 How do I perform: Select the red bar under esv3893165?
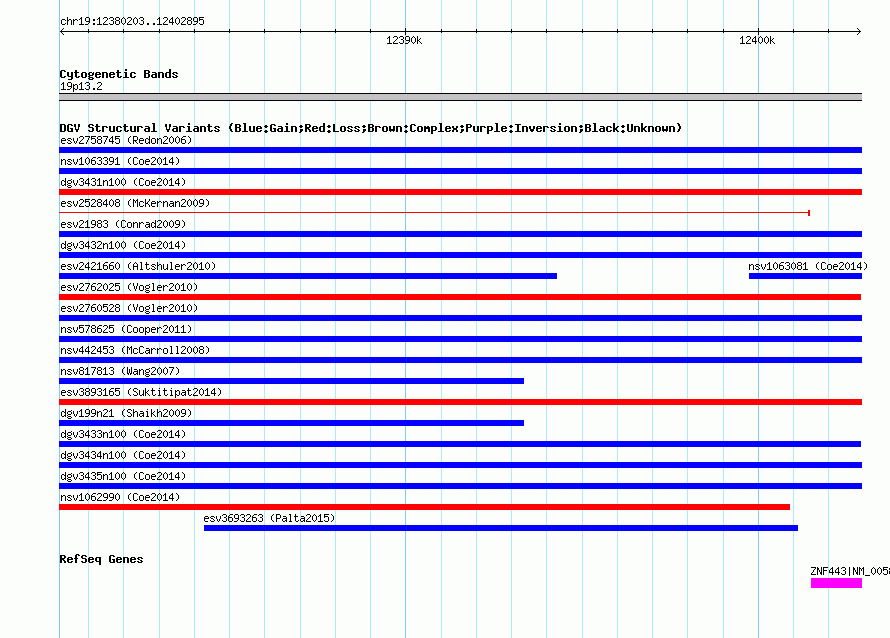point(460,402)
